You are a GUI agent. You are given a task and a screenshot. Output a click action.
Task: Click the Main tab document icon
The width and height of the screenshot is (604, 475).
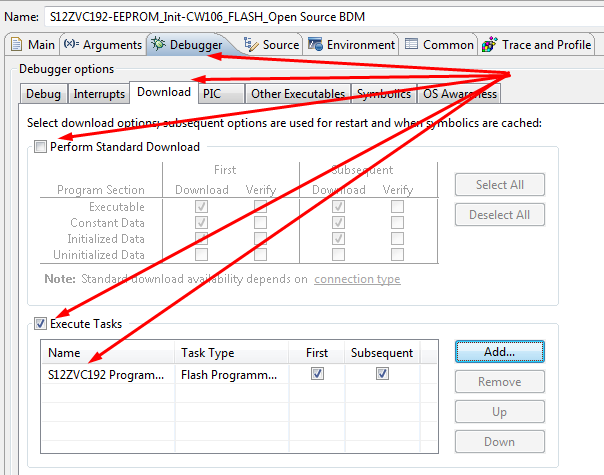[17, 44]
